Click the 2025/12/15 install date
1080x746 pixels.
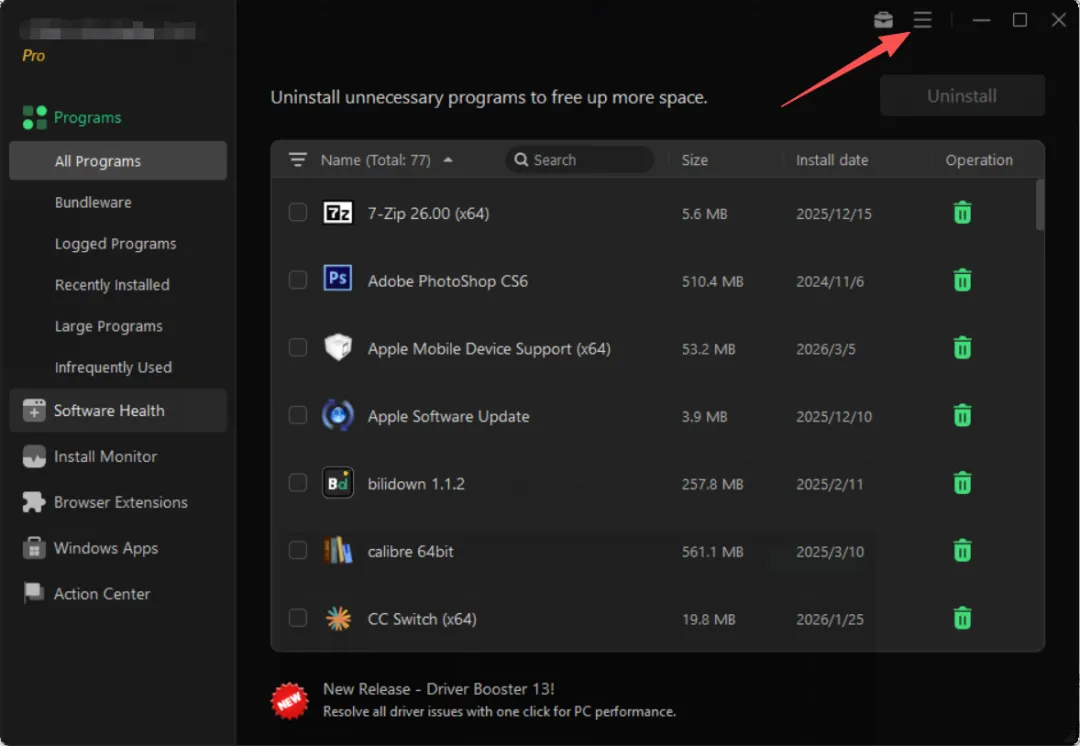(x=834, y=214)
